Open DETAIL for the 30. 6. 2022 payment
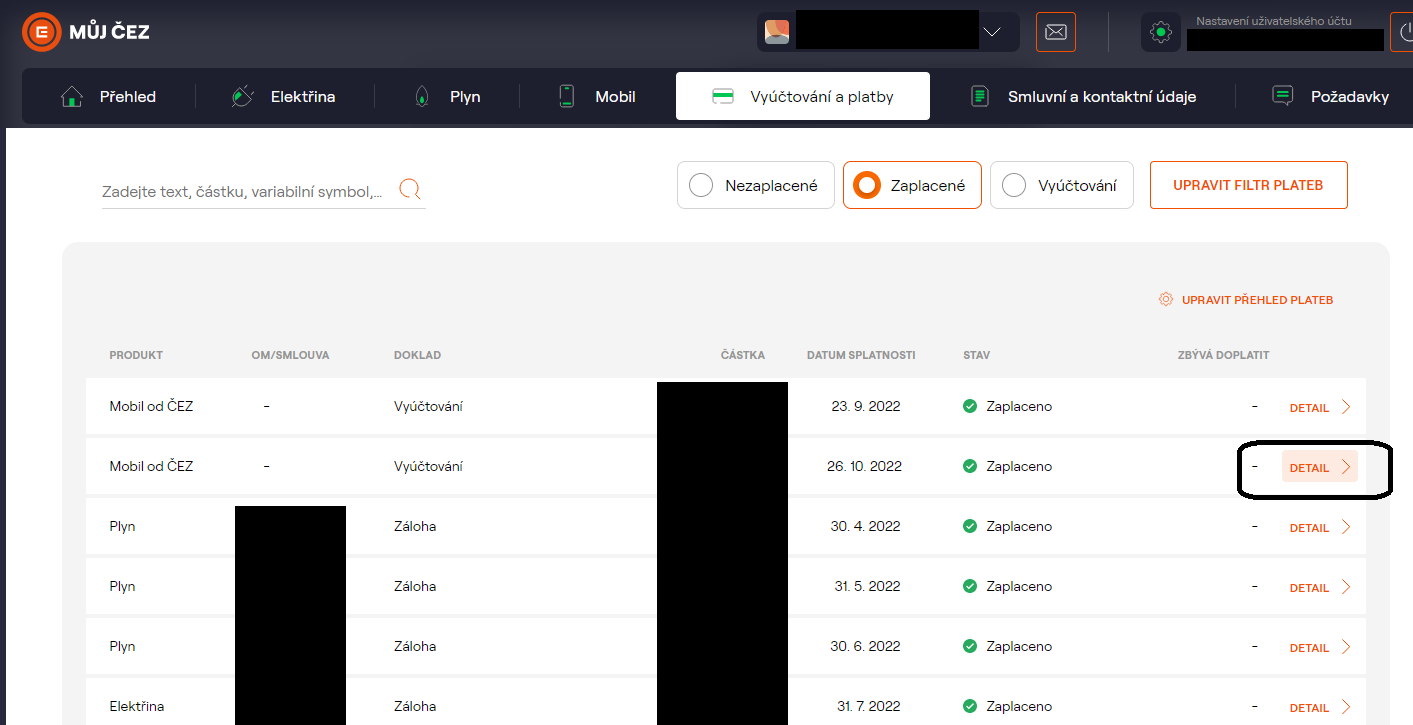 point(1320,647)
